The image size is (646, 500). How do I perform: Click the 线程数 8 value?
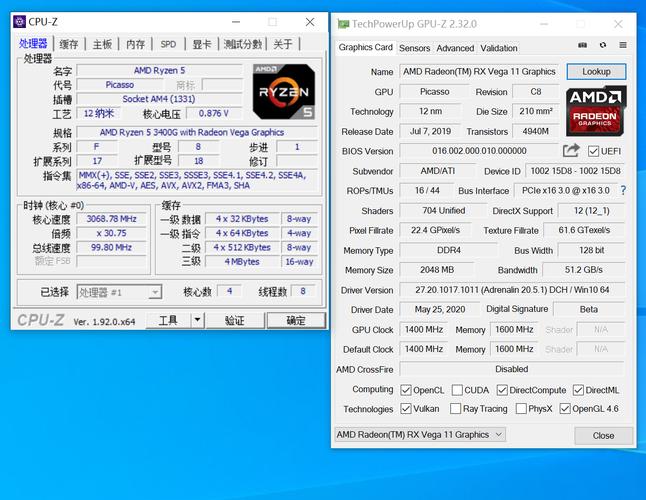pos(303,291)
